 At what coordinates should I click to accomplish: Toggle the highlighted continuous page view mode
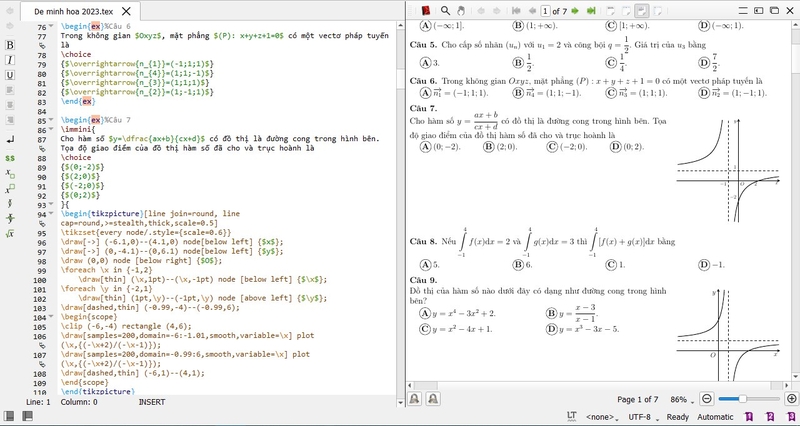(642, 10)
